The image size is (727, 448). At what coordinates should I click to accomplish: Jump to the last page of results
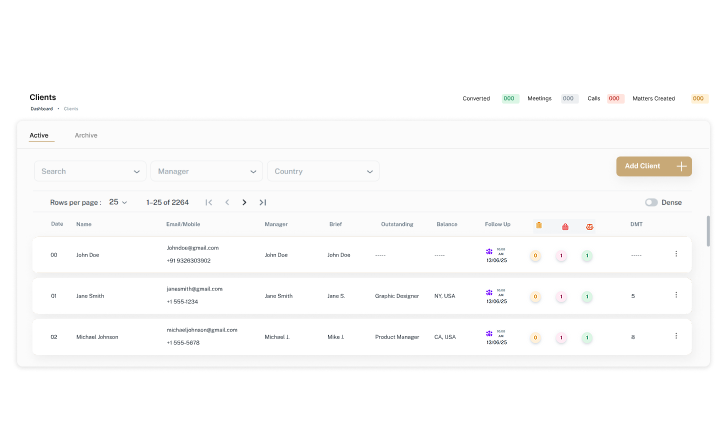pyautogui.click(x=263, y=202)
